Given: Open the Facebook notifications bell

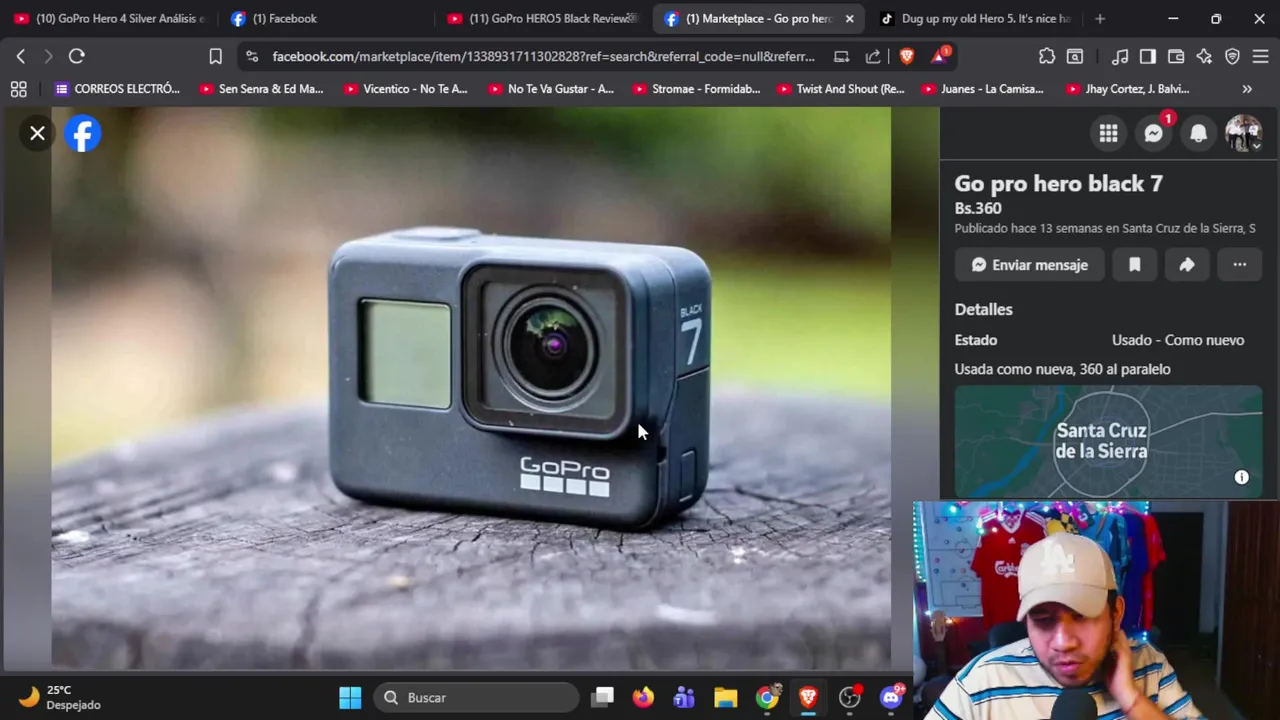Looking at the screenshot, I should pos(1198,133).
